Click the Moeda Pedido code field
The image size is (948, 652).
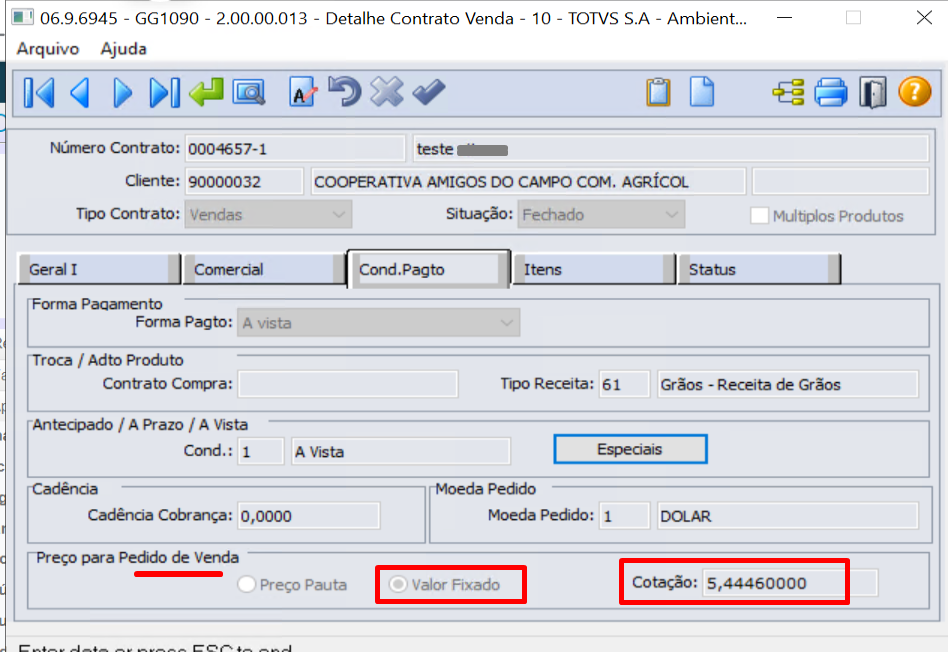click(x=625, y=516)
